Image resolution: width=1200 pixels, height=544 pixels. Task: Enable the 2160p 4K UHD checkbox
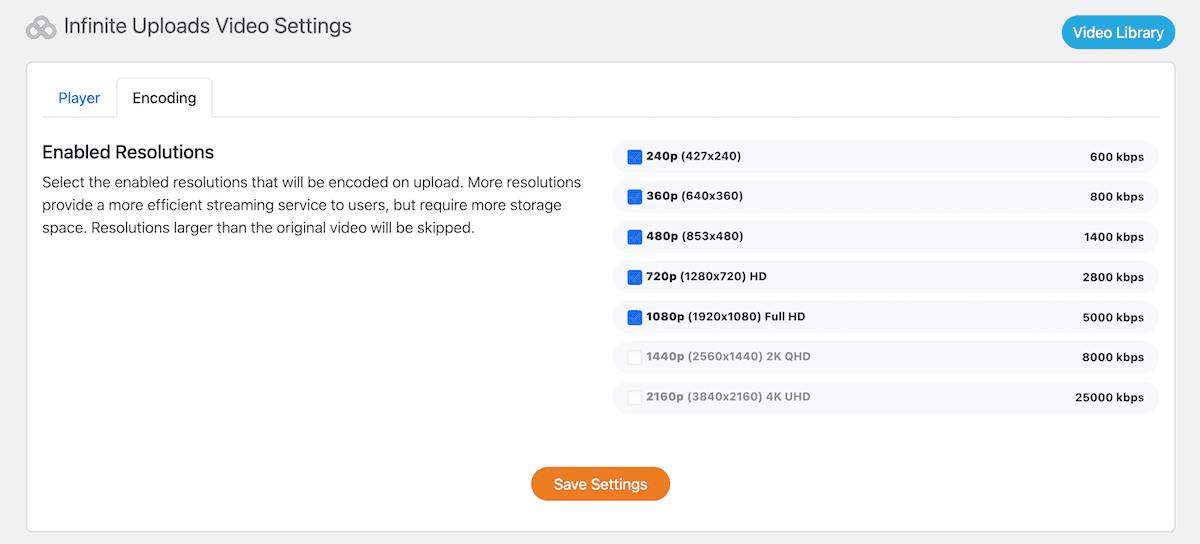[x=634, y=397]
